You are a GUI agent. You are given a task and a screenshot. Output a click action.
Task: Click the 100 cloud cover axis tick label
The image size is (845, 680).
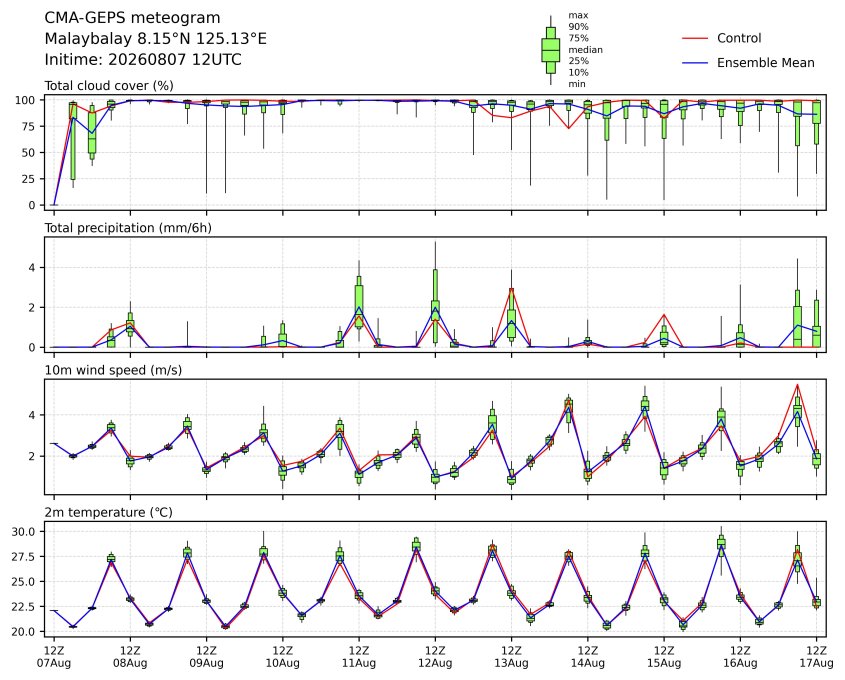click(x=25, y=100)
